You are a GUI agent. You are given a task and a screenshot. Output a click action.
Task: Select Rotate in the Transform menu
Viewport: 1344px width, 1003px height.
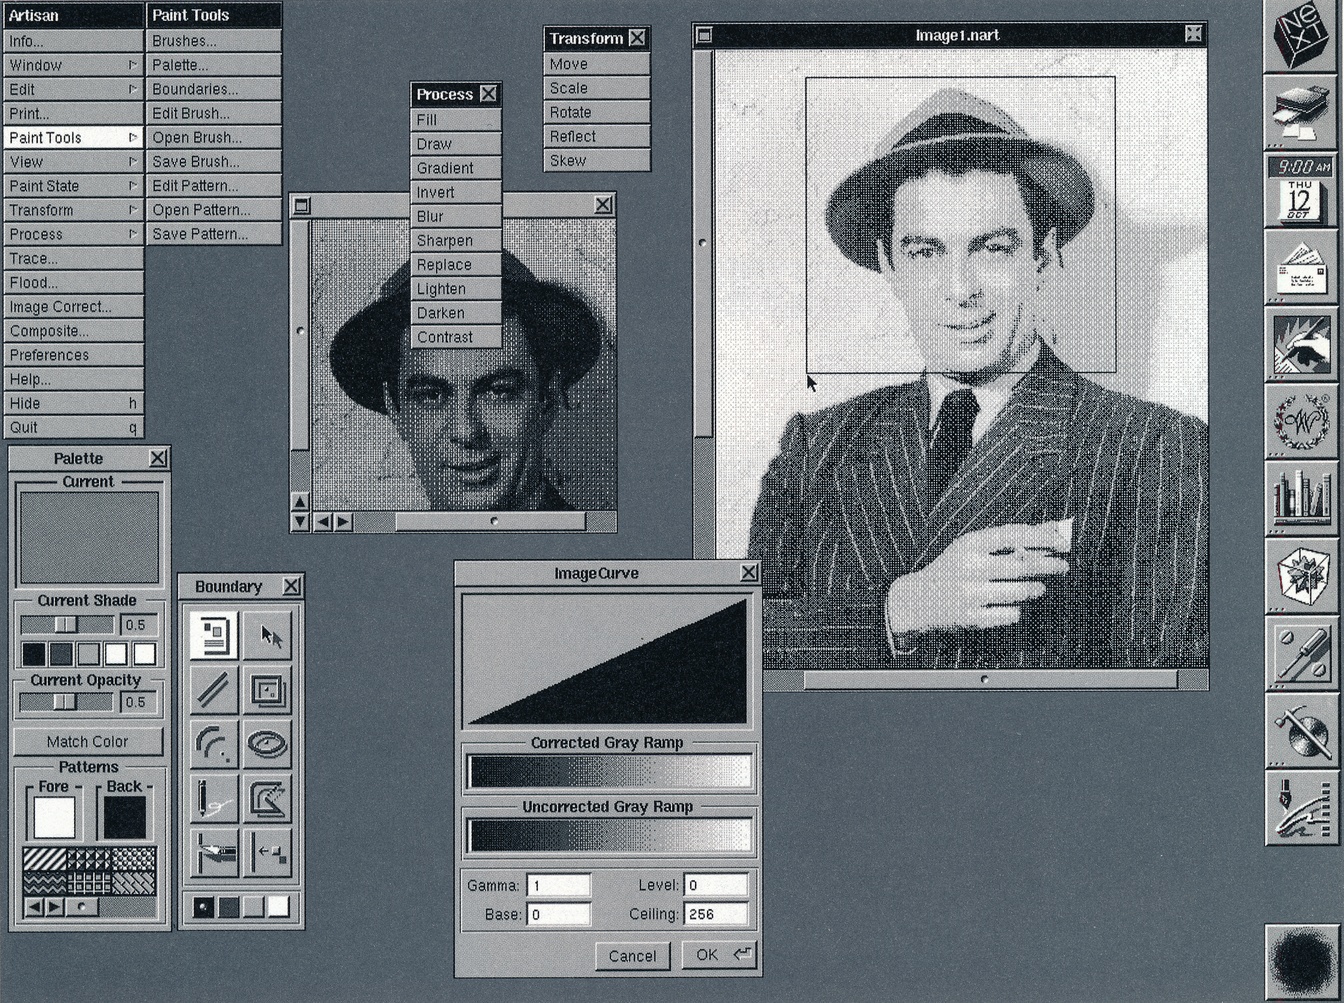tap(571, 112)
